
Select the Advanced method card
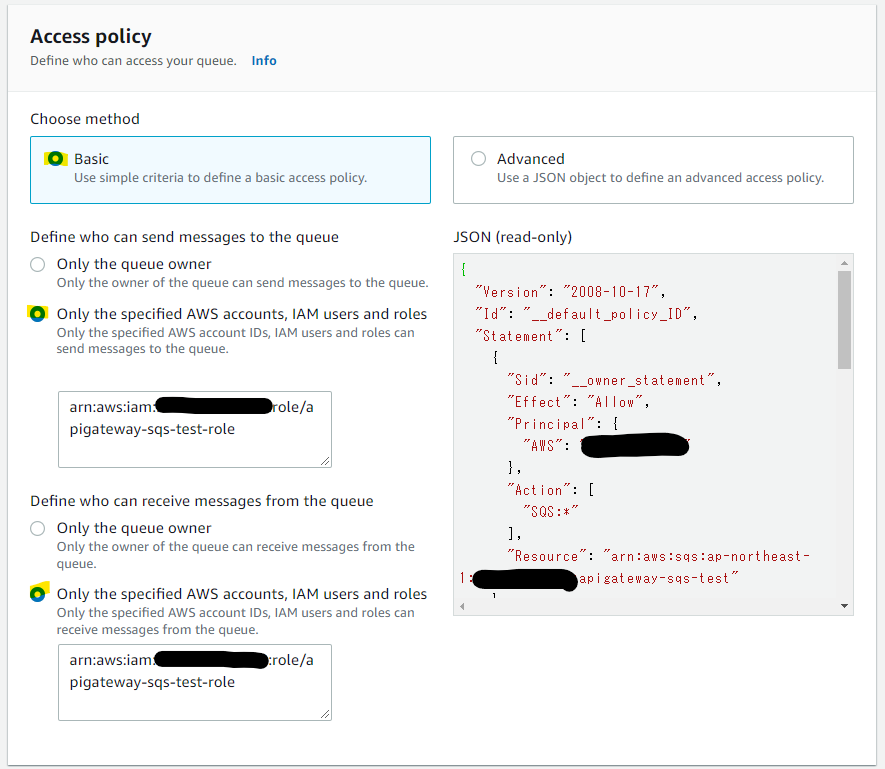[653, 168]
